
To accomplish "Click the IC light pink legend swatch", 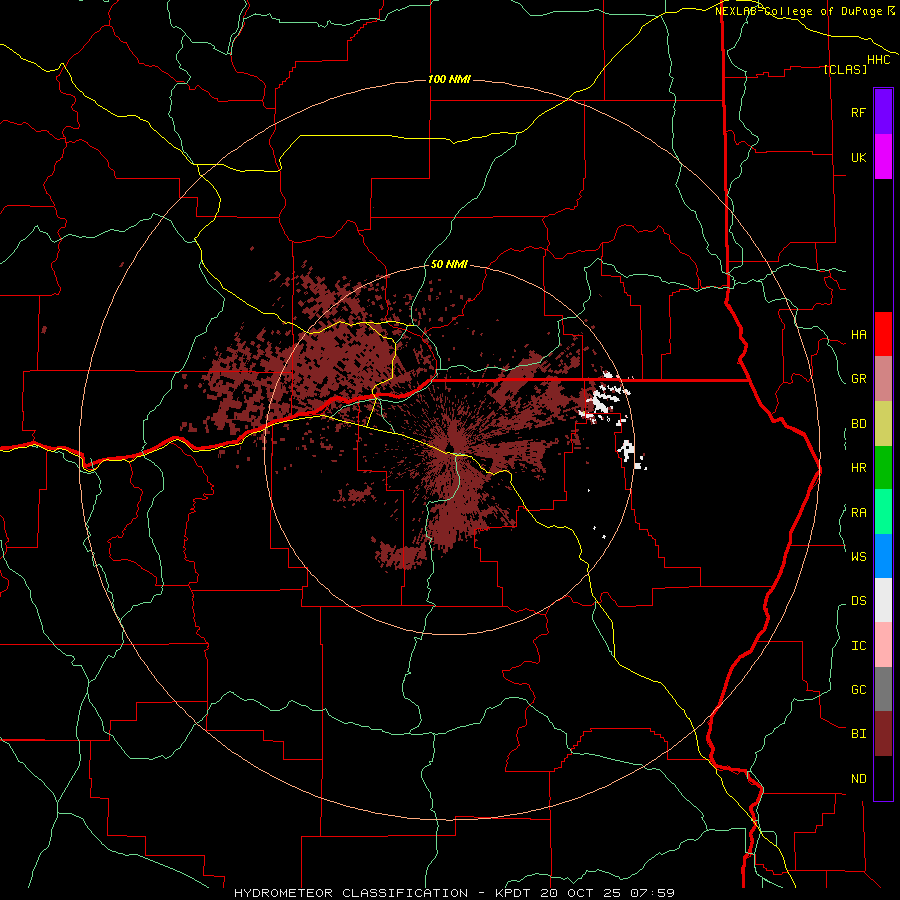I will [883, 645].
